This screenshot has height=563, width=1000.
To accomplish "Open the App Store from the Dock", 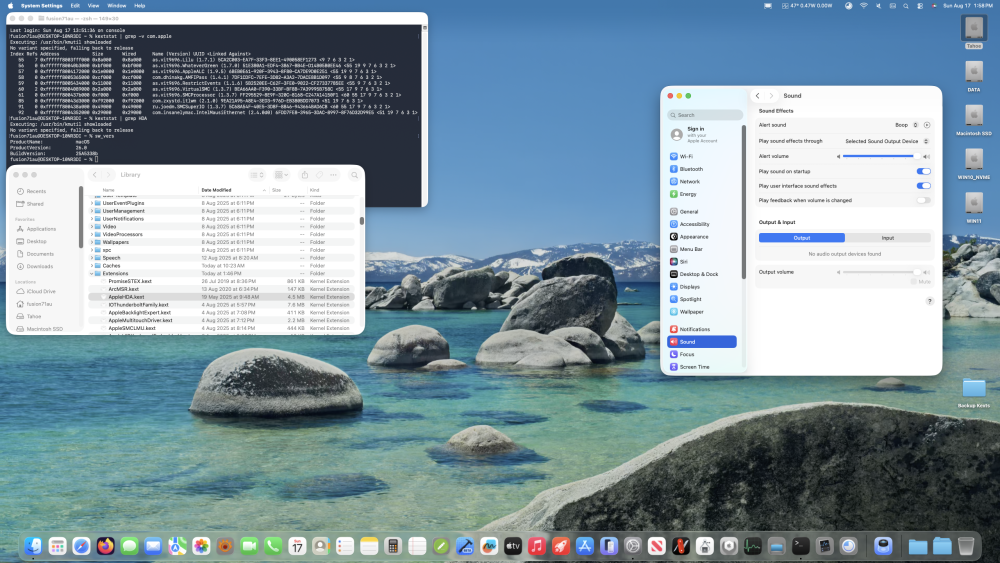I will click(585, 546).
